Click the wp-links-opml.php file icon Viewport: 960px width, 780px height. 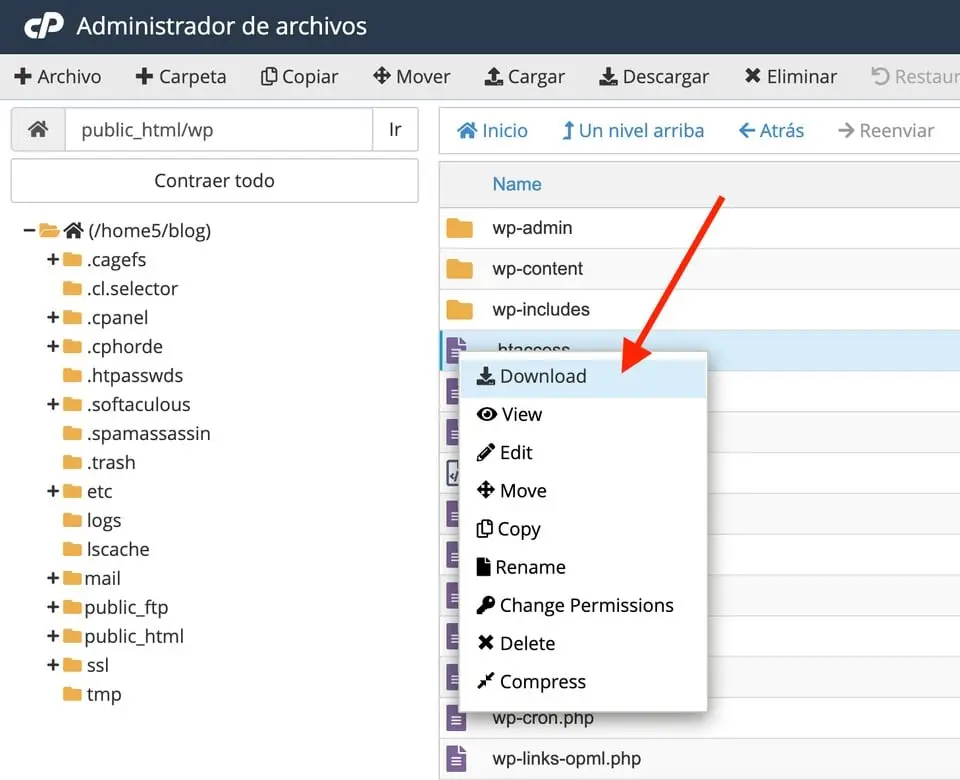click(x=456, y=759)
